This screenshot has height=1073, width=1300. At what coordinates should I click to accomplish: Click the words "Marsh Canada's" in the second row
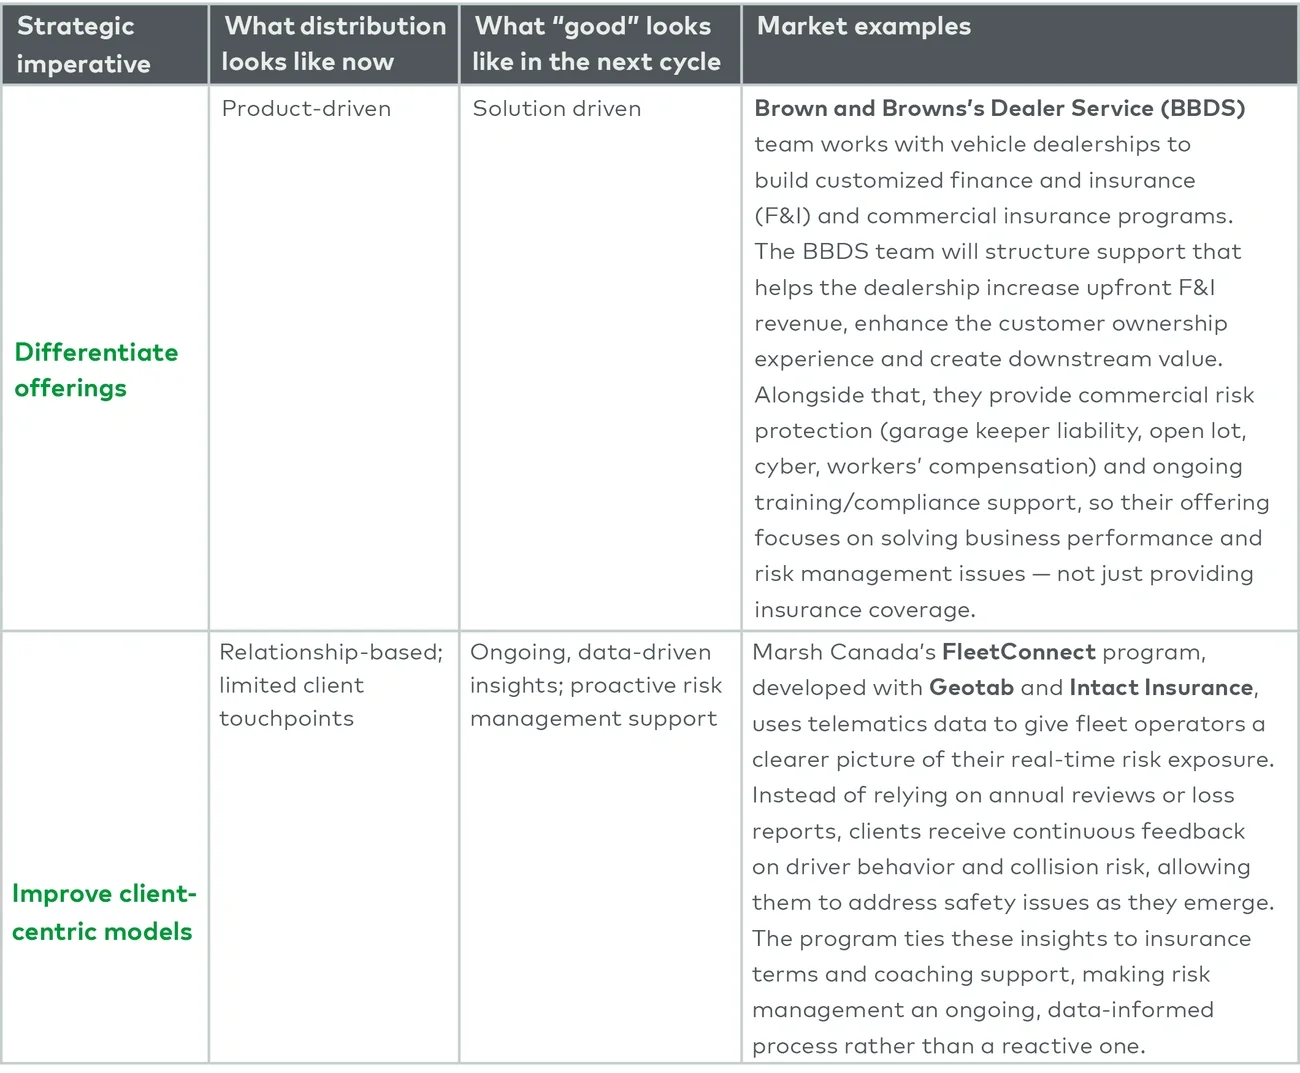(x=843, y=653)
